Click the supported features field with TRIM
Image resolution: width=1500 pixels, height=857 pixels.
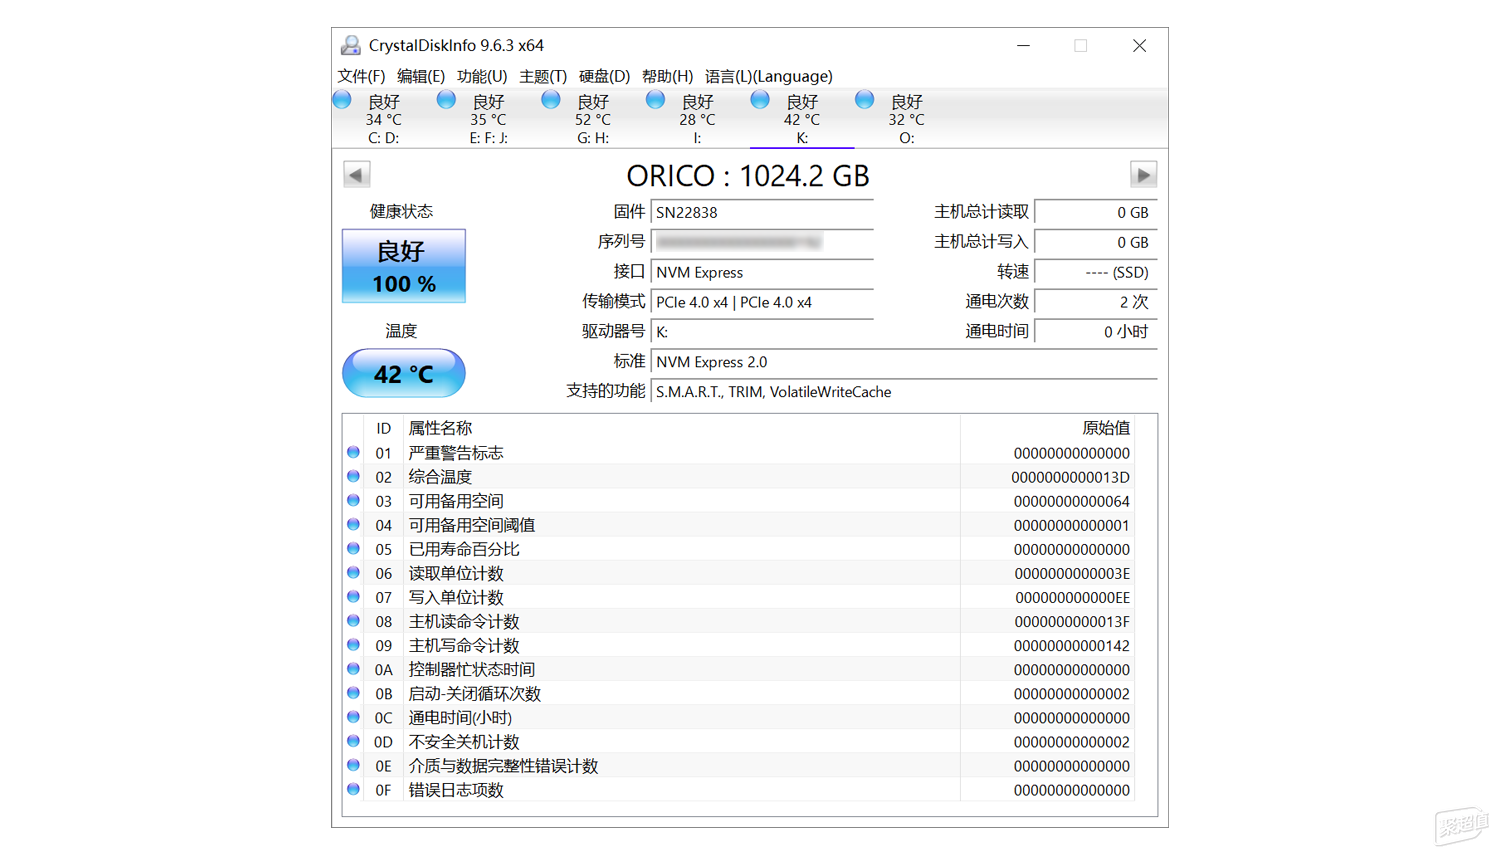tap(904, 392)
